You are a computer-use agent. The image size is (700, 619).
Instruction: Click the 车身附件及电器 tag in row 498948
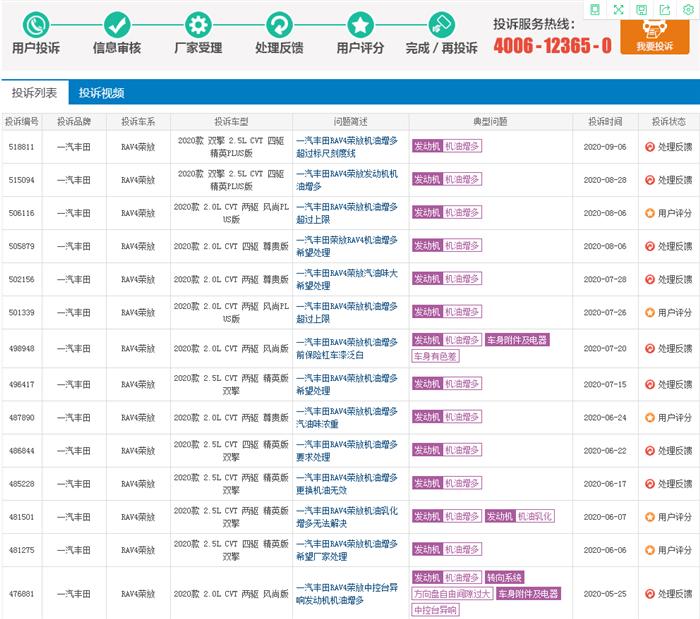[517, 340]
